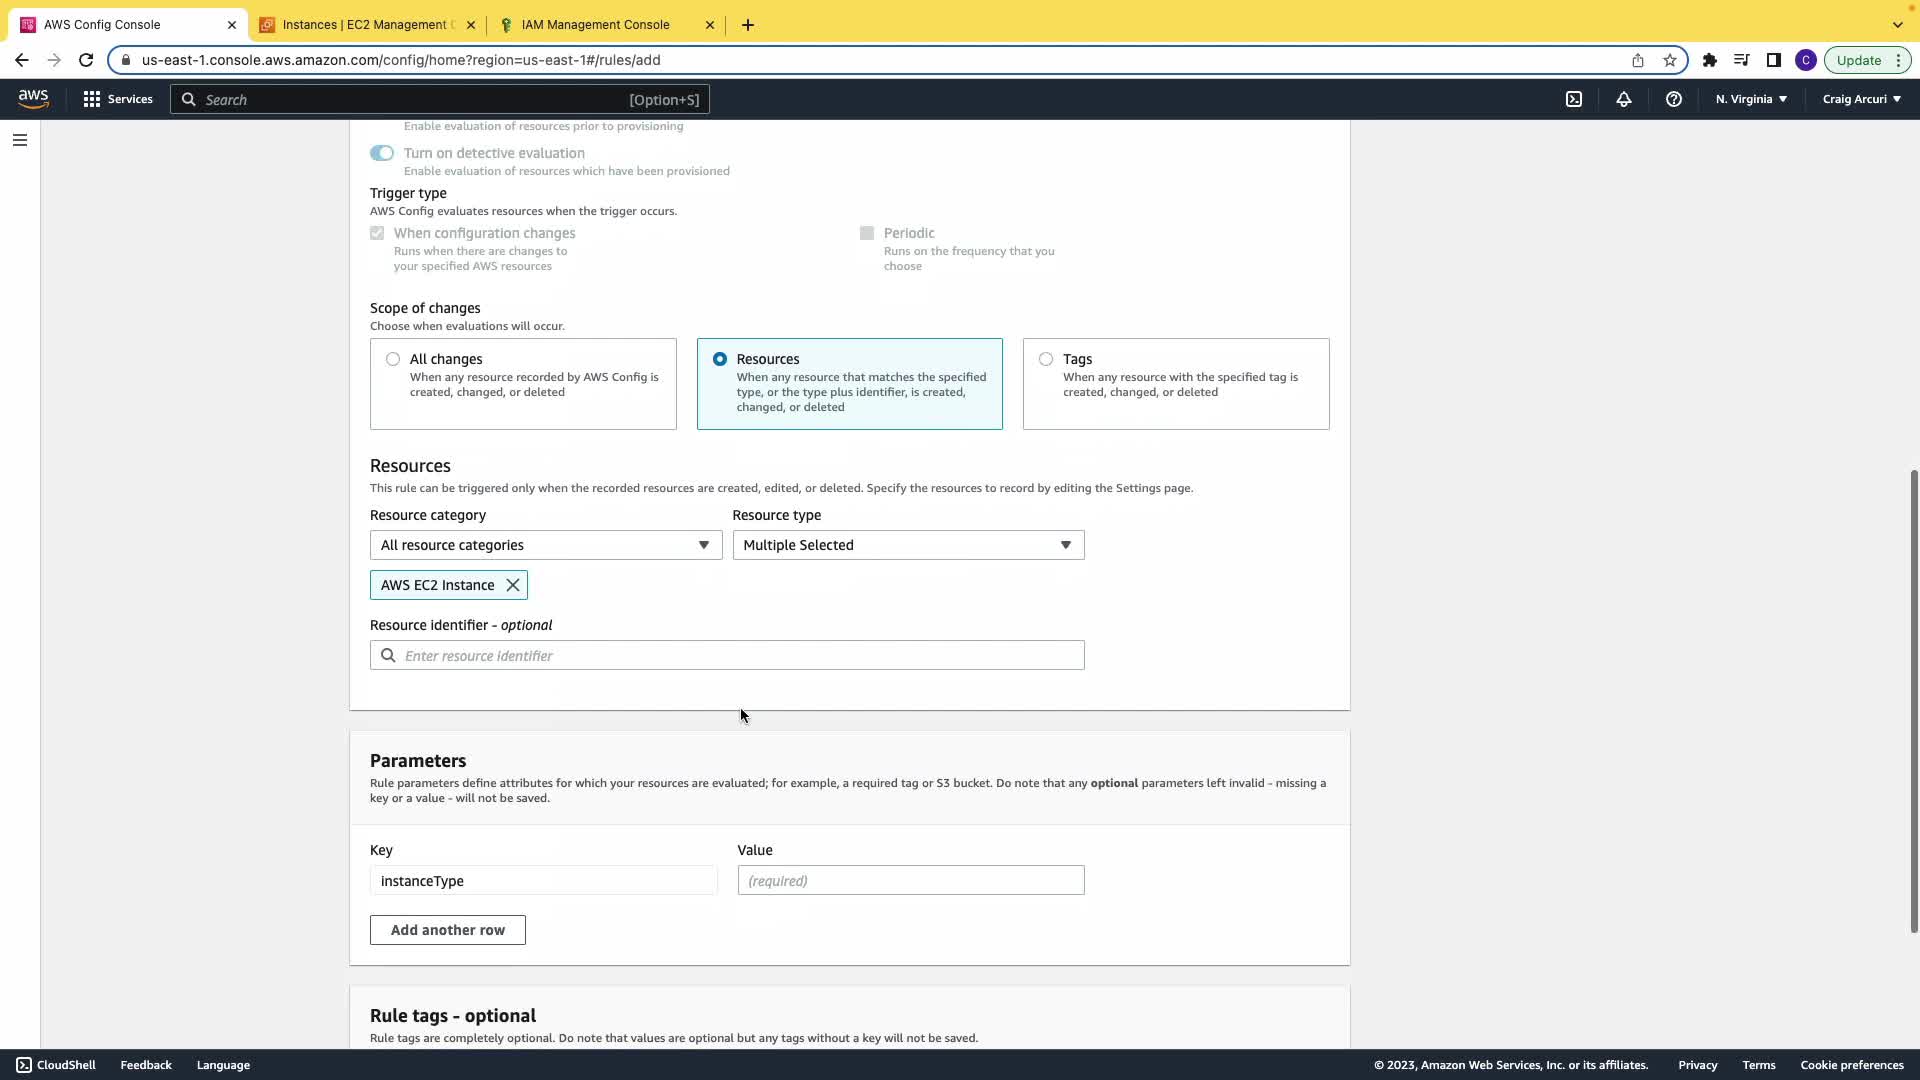1920x1080 pixels.
Task: Open the CloudShell icon in top bar
Action: (x=1574, y=99)
